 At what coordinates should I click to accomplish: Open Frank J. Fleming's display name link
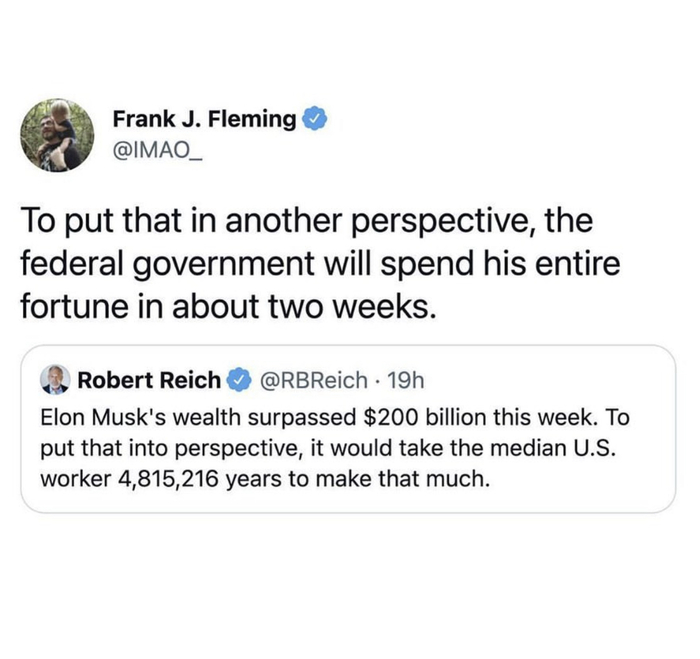[x=204, y=120]
